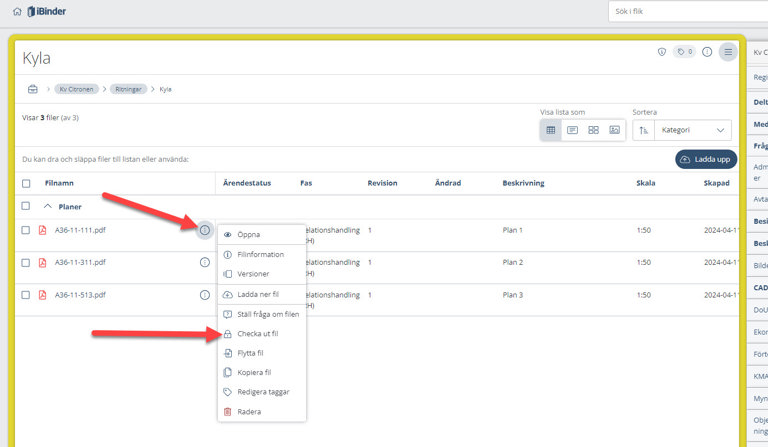The image size is (768, 447).
Task: Sort by Fas column header
Action: click(306, 183)
